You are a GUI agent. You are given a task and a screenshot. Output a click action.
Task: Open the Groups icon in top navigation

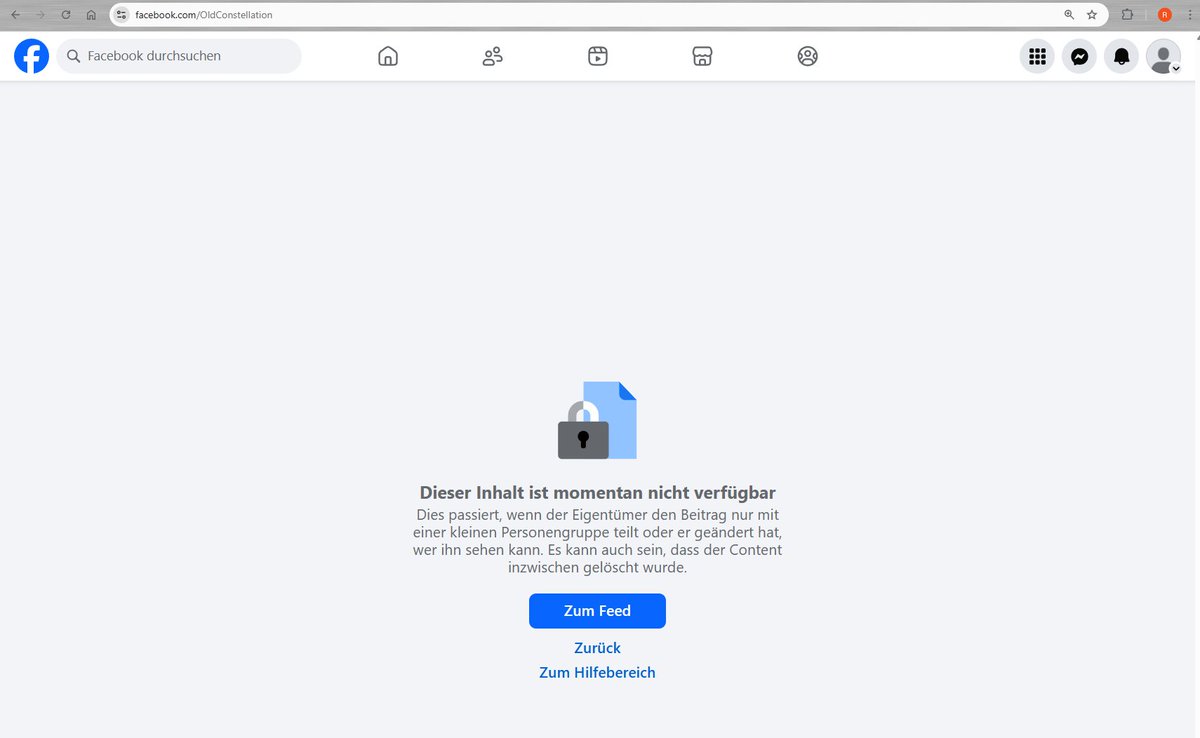(808, 56)
